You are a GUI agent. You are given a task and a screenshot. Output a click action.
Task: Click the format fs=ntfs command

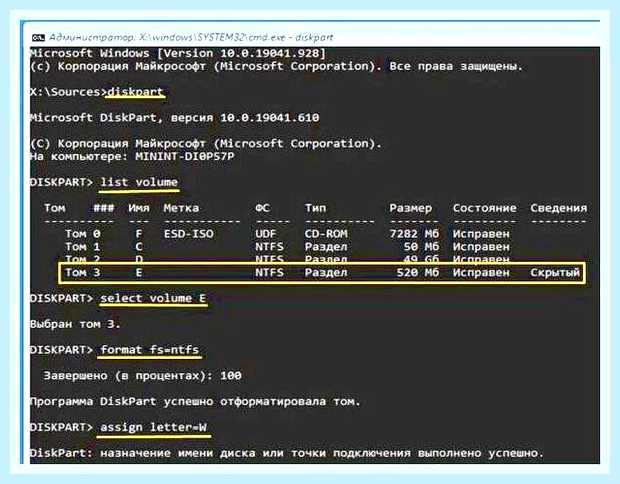point(149,350)
